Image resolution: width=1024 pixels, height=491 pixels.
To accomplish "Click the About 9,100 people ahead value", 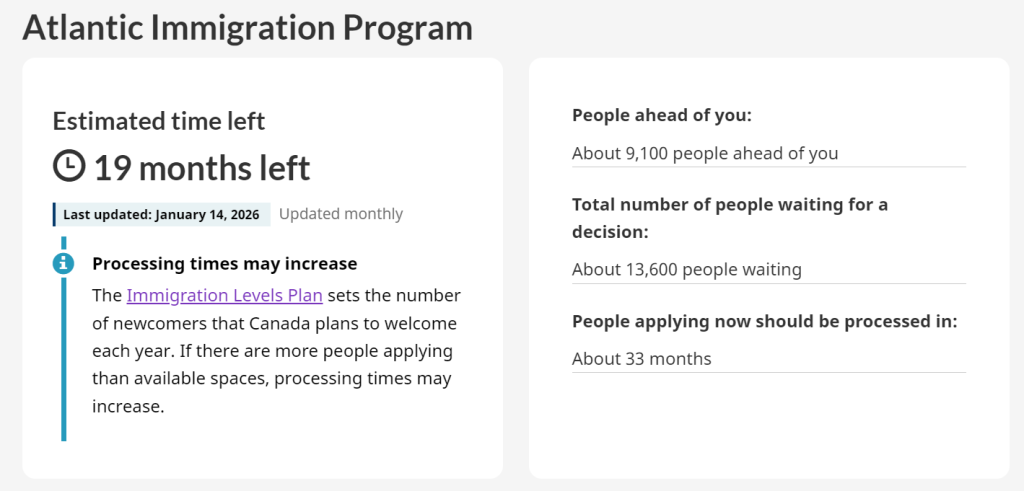I will click(705, 153).
